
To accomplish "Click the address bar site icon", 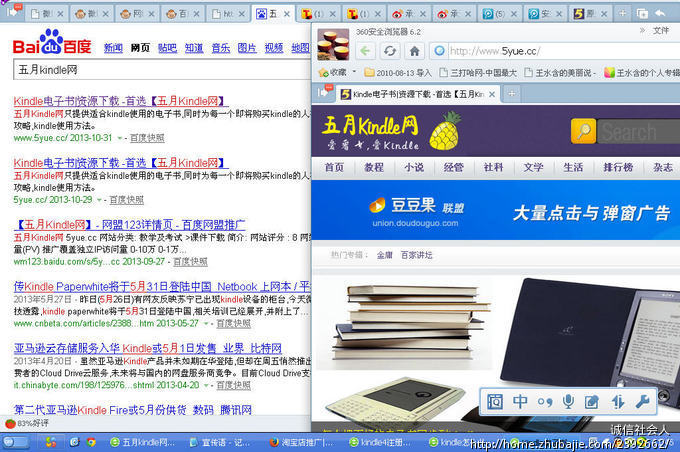I will point(439,51).
